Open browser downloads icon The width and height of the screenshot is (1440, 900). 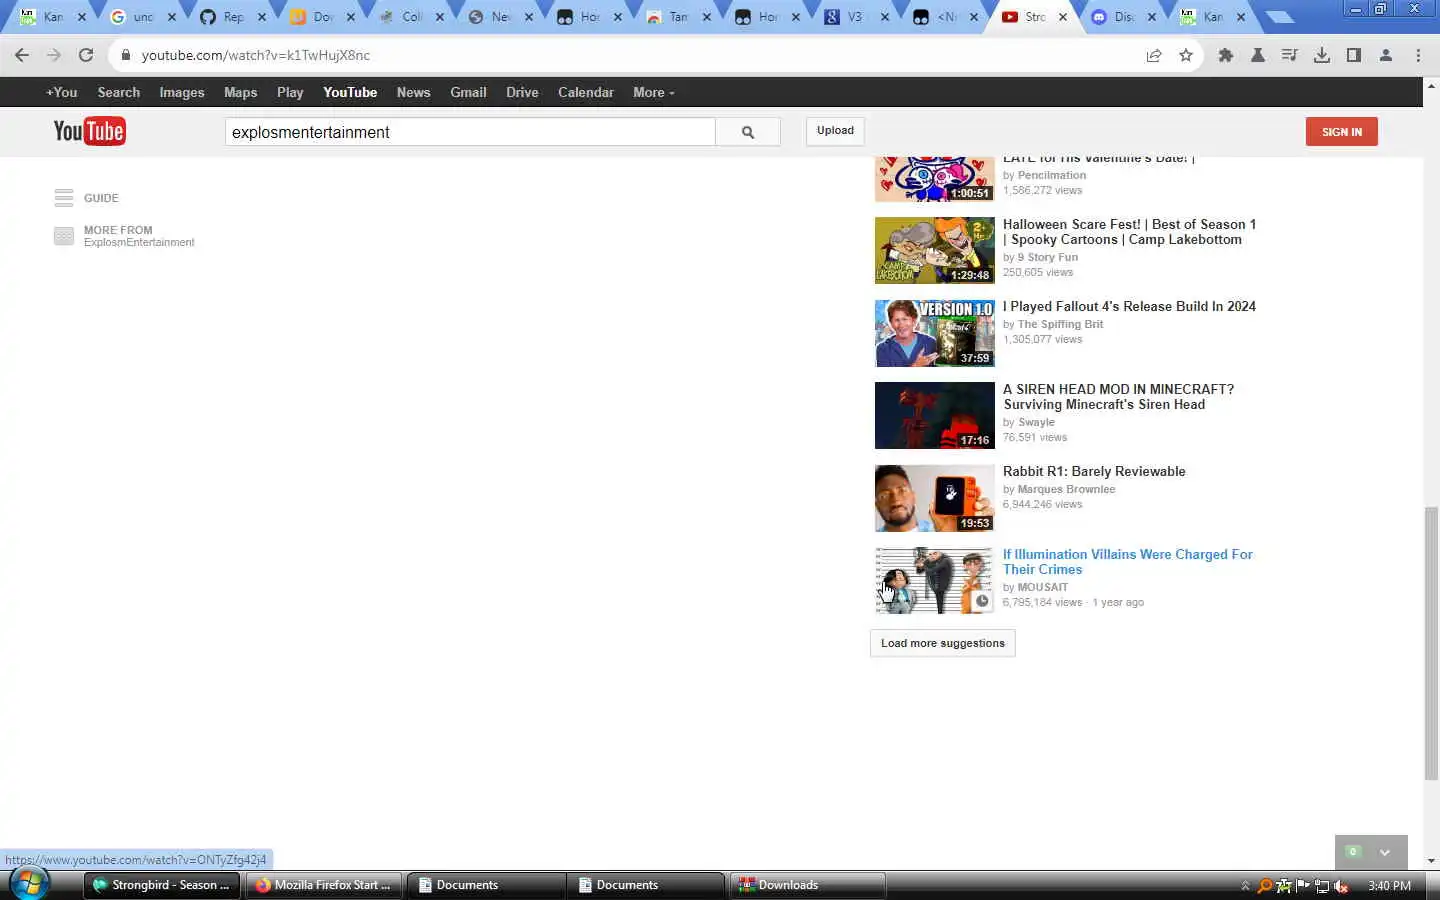pyautogui.click(x=1322, y=55)
